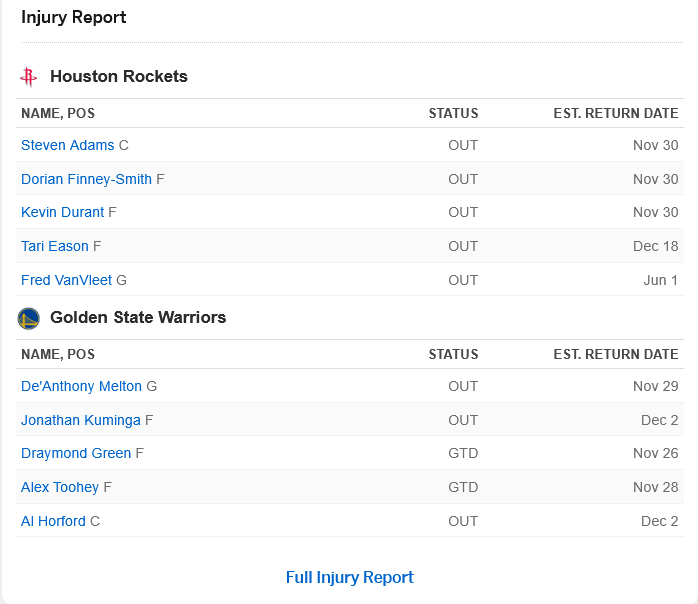The image size is (698, 604).
Task: Click the Injury Report heading
Action: [x=74, y=17]
